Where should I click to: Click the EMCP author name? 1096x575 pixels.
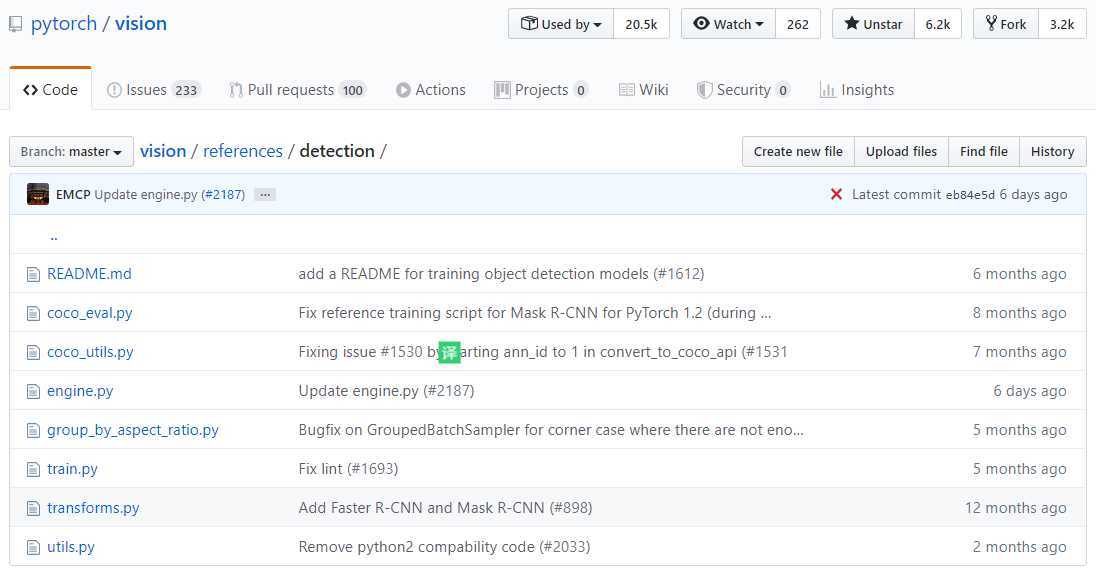pos(73,194)
